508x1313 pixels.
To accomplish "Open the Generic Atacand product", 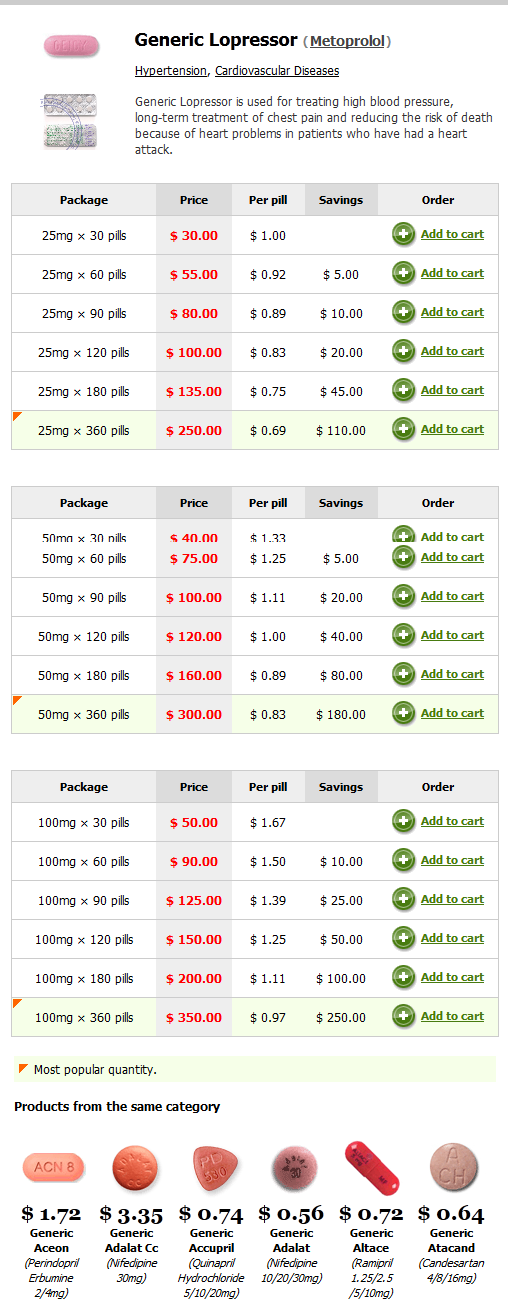I will (x=452, y=1240).
